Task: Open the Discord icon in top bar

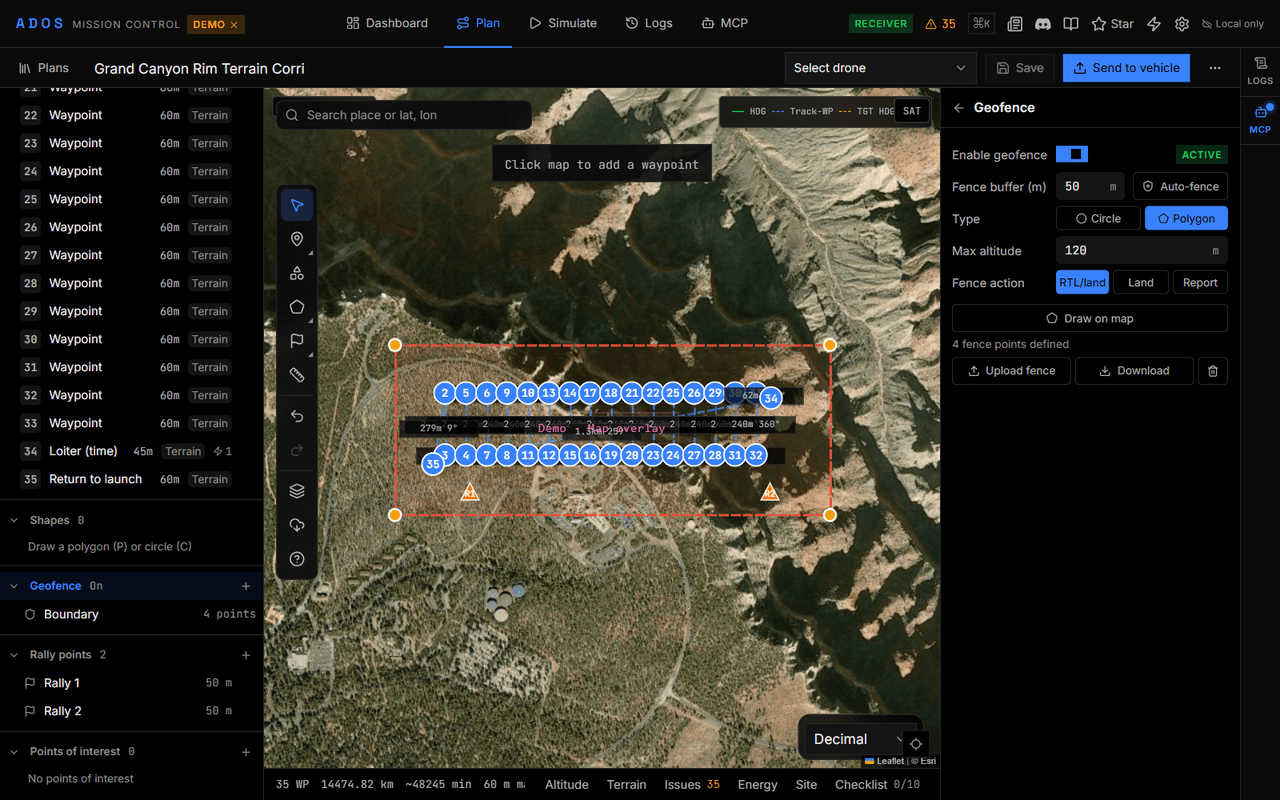Action: tap(1043, 24)
